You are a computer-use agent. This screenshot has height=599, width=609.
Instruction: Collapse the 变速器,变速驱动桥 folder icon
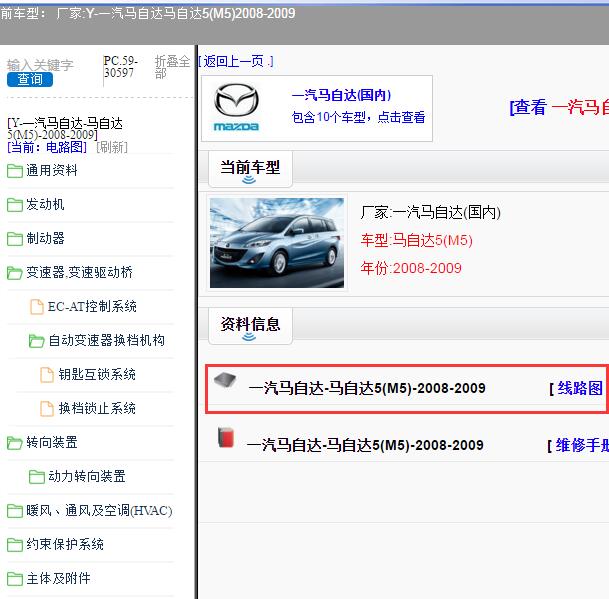pos(15,273)
